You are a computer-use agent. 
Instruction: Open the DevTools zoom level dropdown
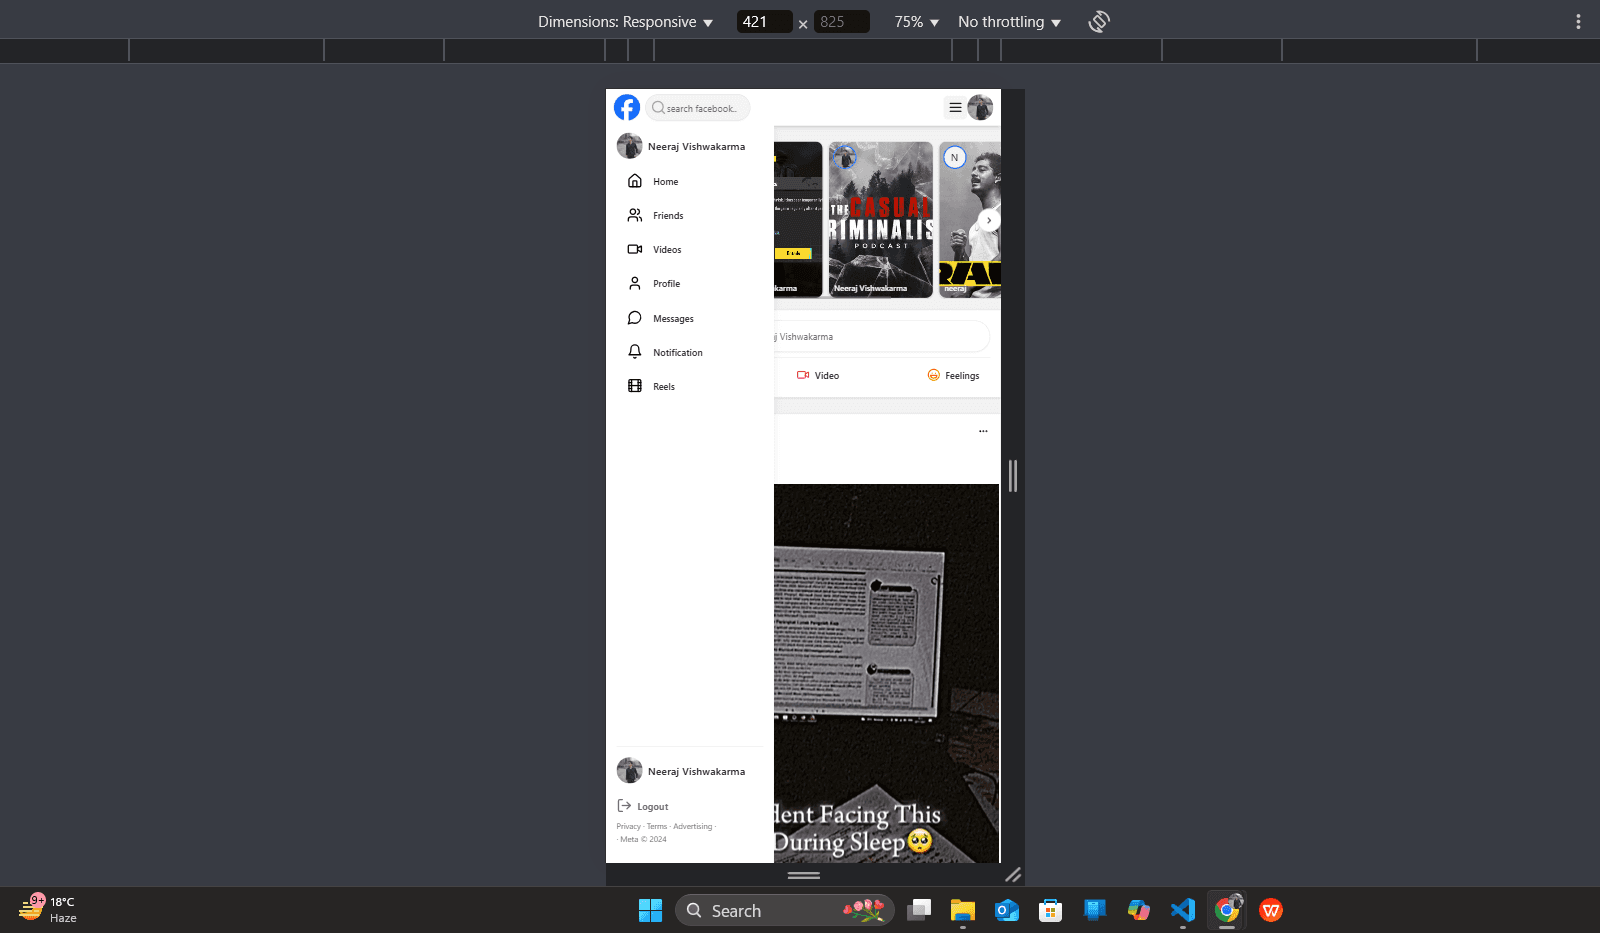point(913,21)
